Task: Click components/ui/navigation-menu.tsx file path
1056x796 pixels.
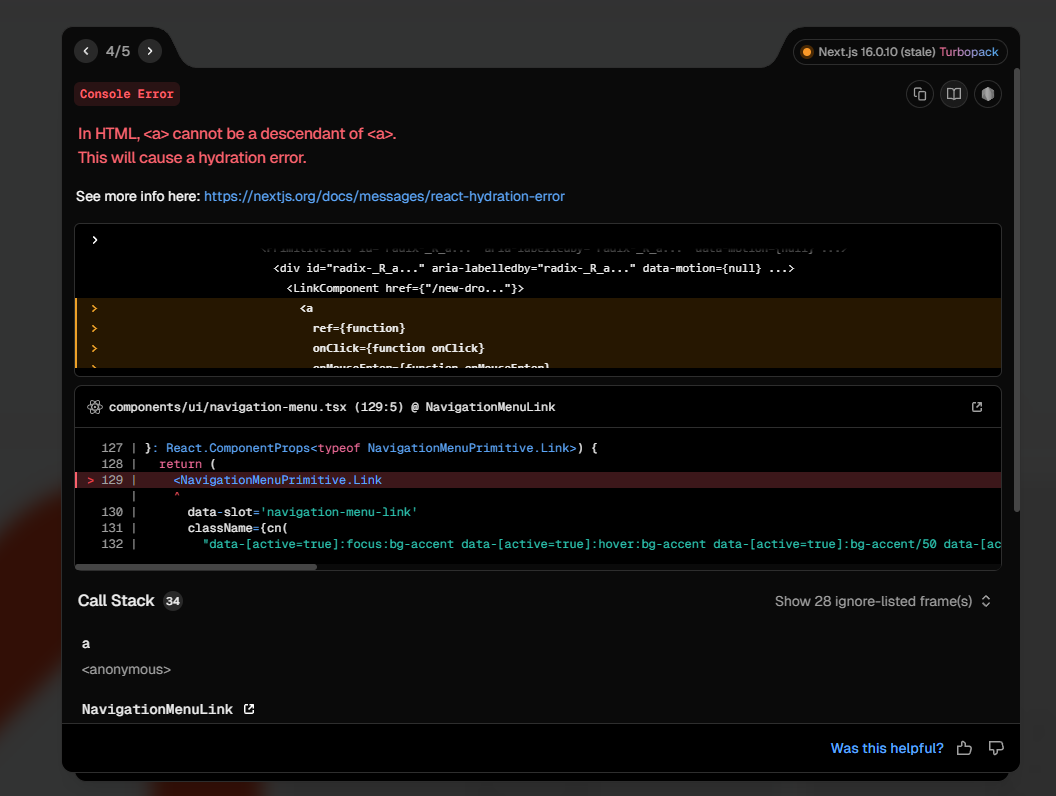Action: click(x=228, y=407)
